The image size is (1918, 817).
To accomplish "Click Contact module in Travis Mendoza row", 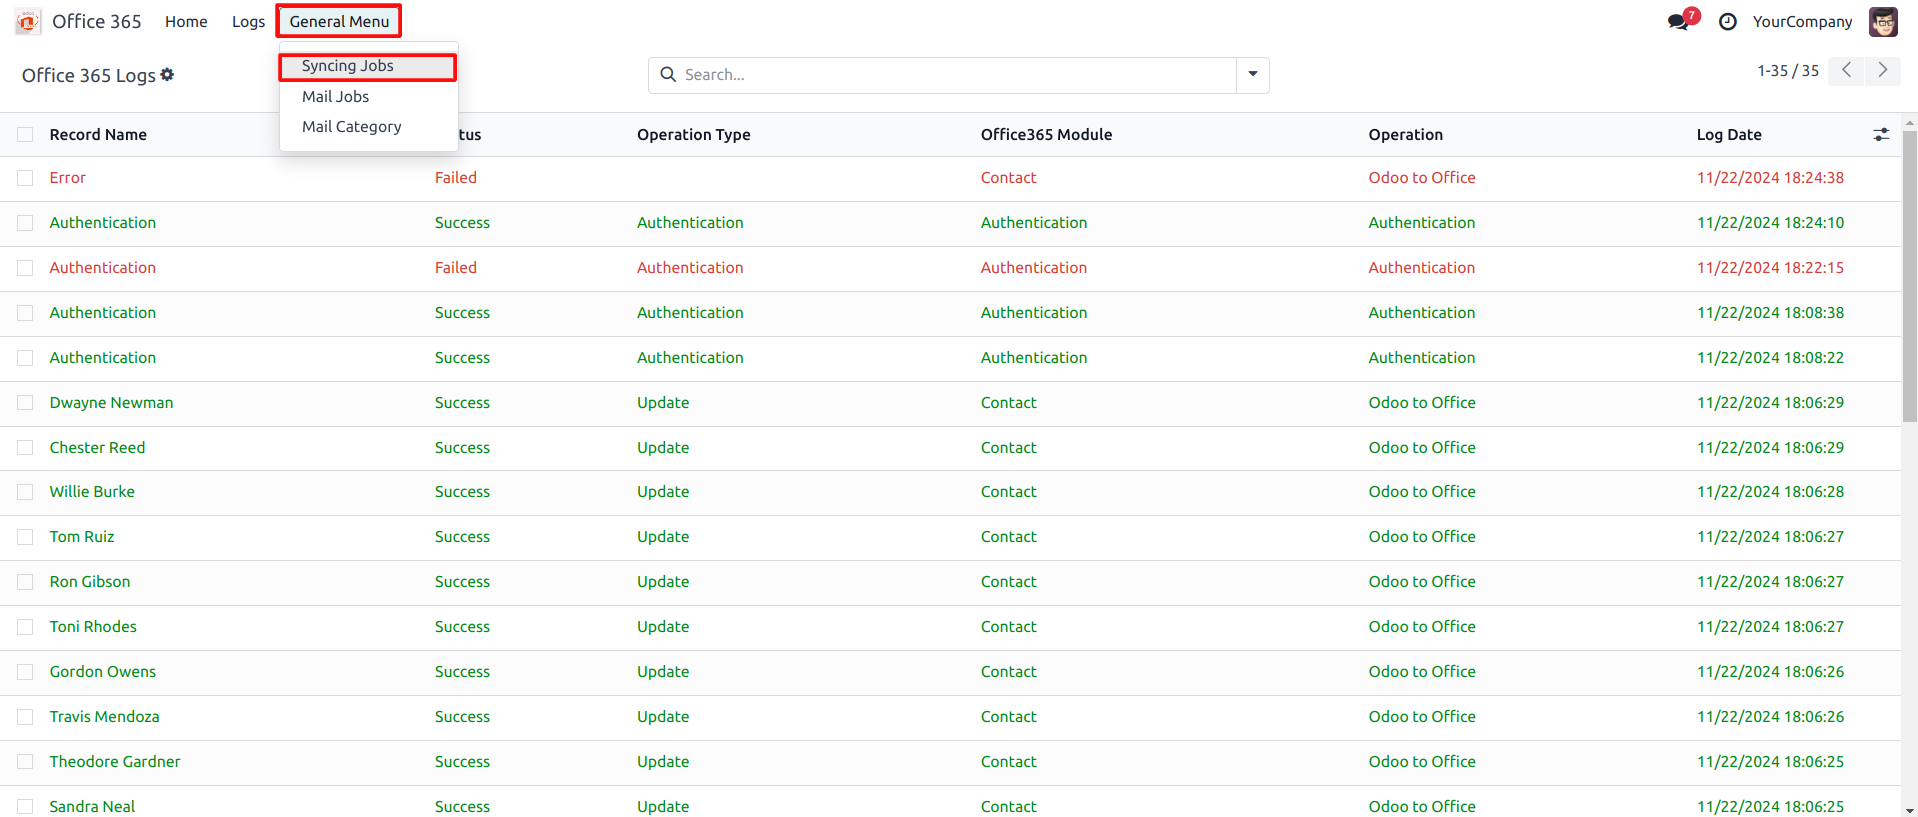I will (1008, 717).
